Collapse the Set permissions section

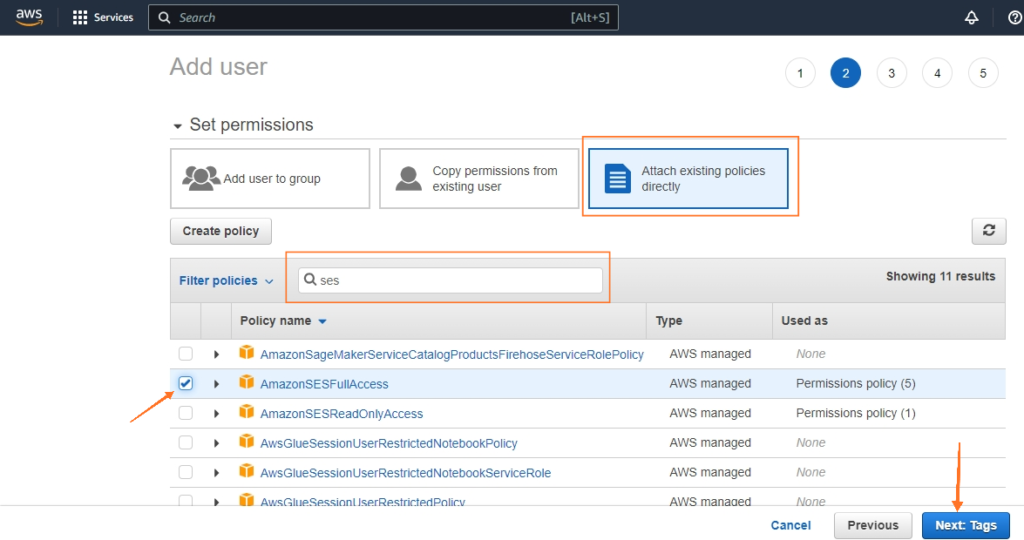177,125
